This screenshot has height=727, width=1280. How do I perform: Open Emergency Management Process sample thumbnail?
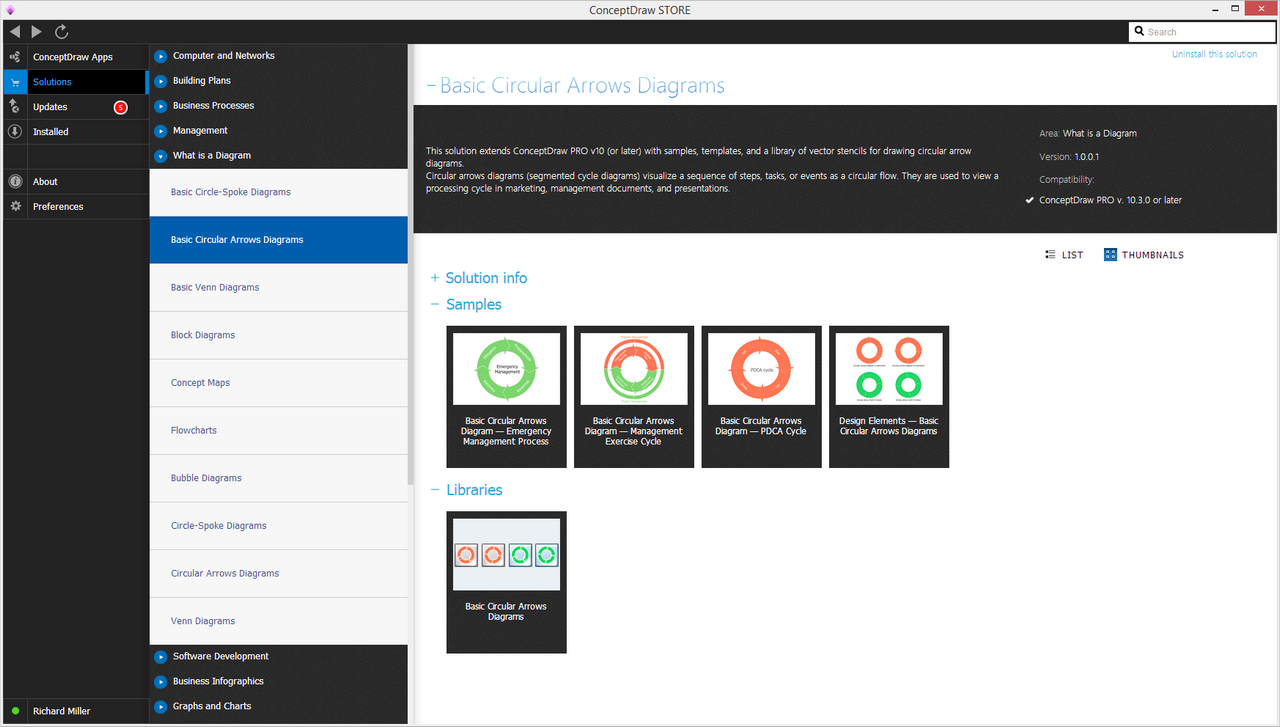tap(506, 397)
